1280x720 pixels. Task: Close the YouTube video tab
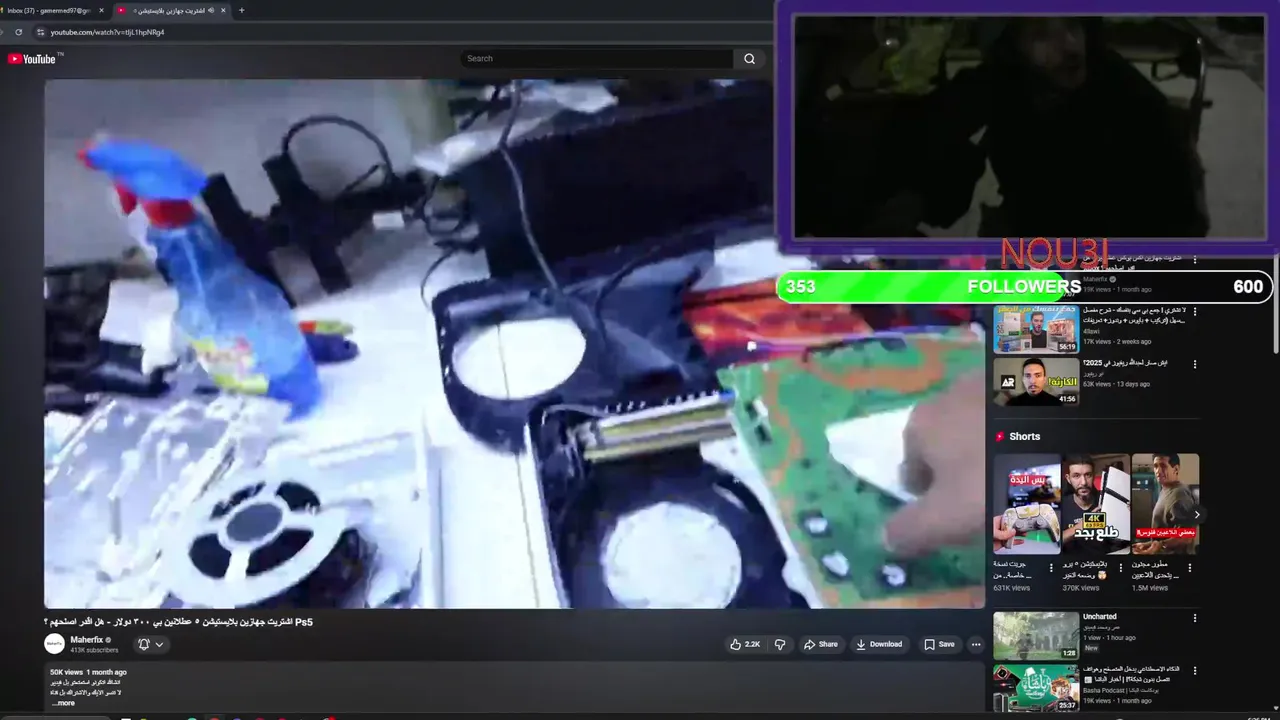click(224, 10)
